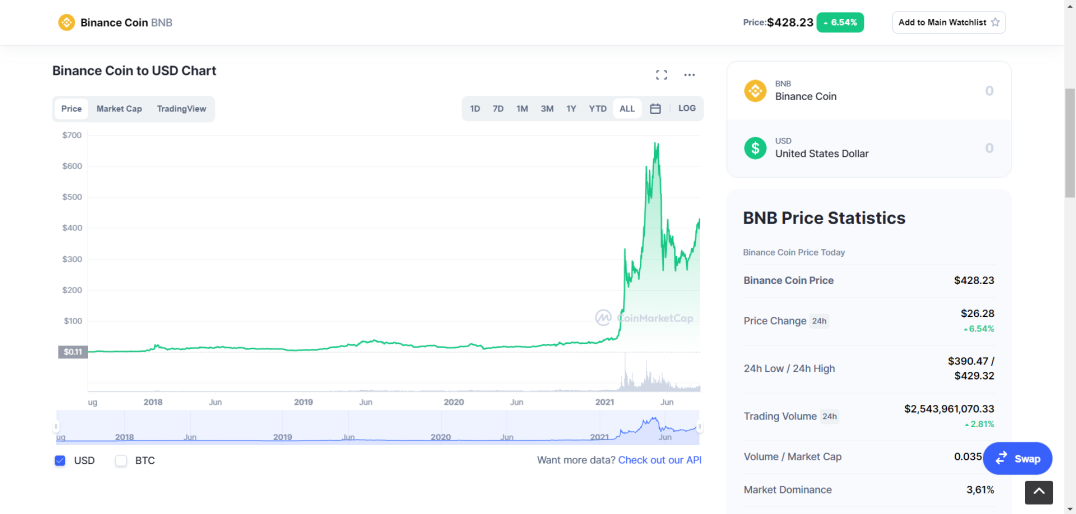This screenshot has width=1076, height=514.
Task: Open the calendar date range picker
Action: (x=655, y=108)
